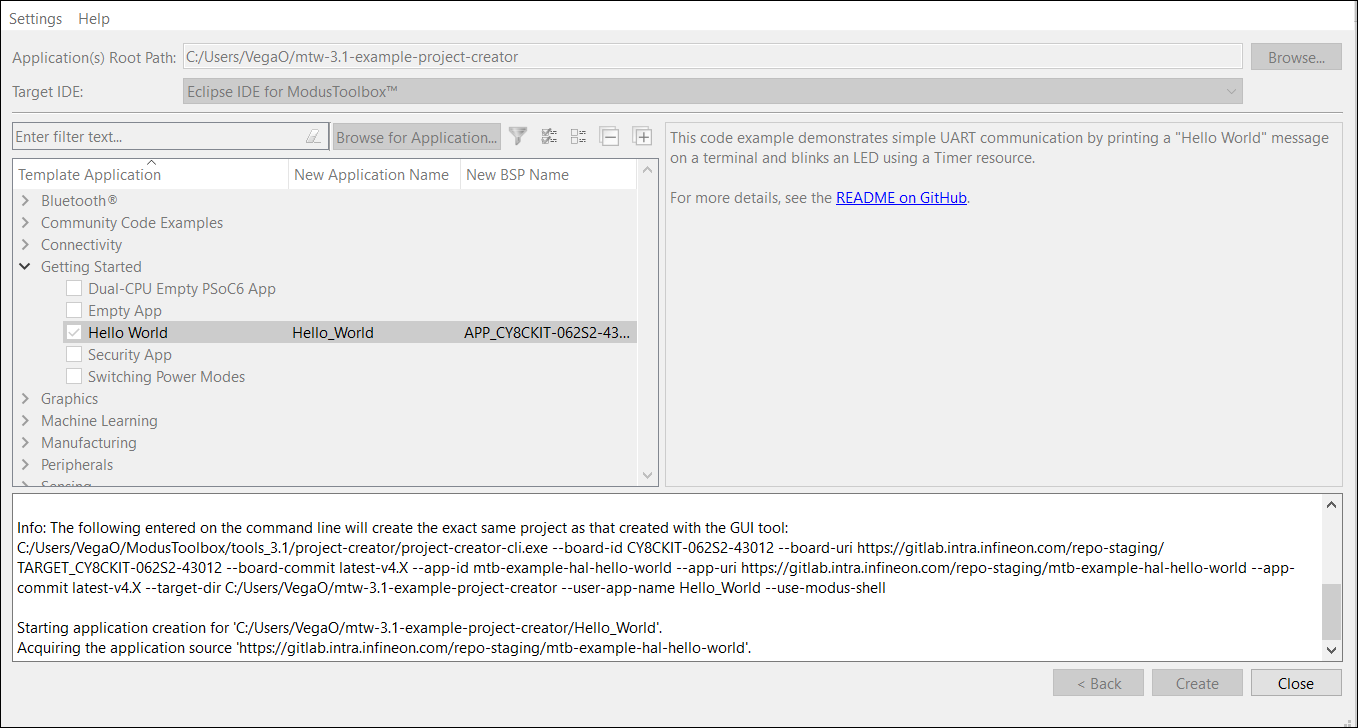Select the Hello World template label
1358x728 pixels.
(128, 332)
